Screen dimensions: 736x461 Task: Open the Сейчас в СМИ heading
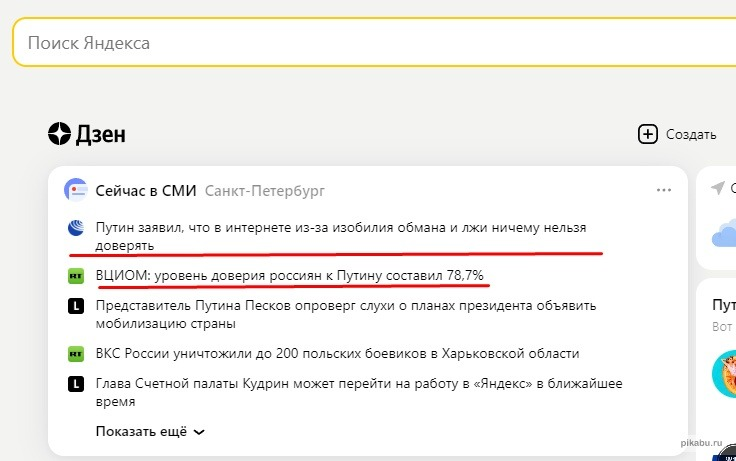tap(145, 190)
